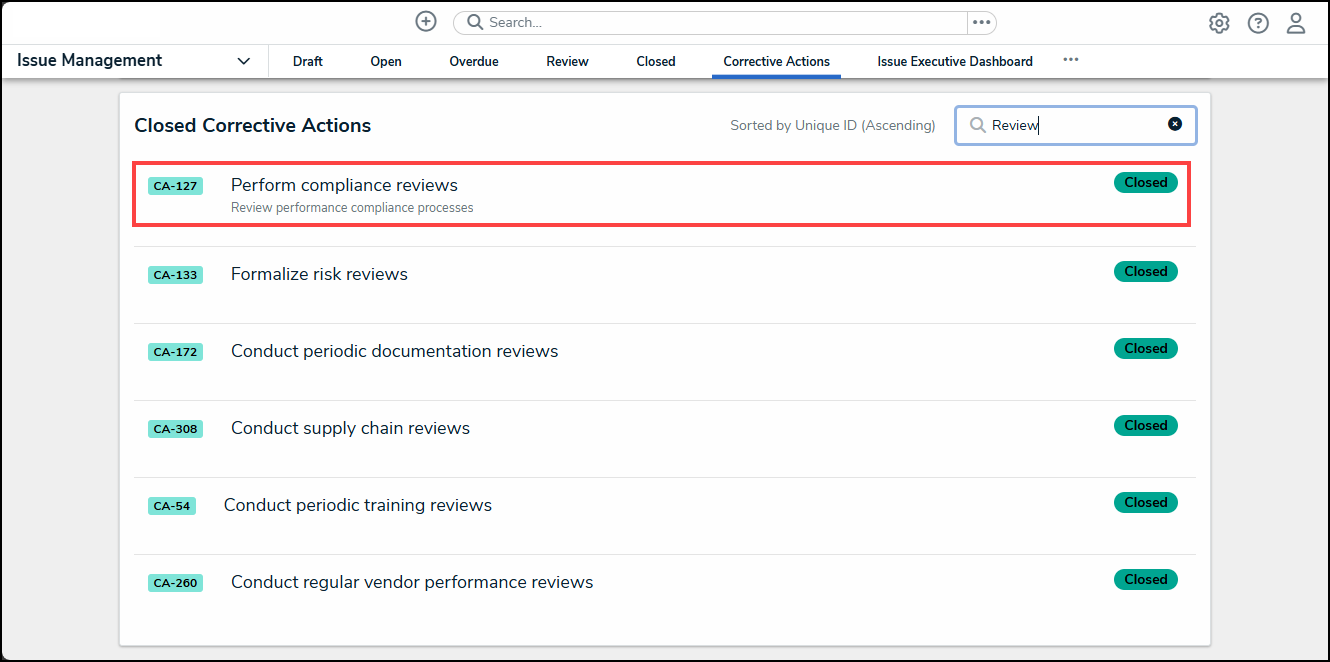Expand the Issue Management dropdown

[x=243, y=61]
